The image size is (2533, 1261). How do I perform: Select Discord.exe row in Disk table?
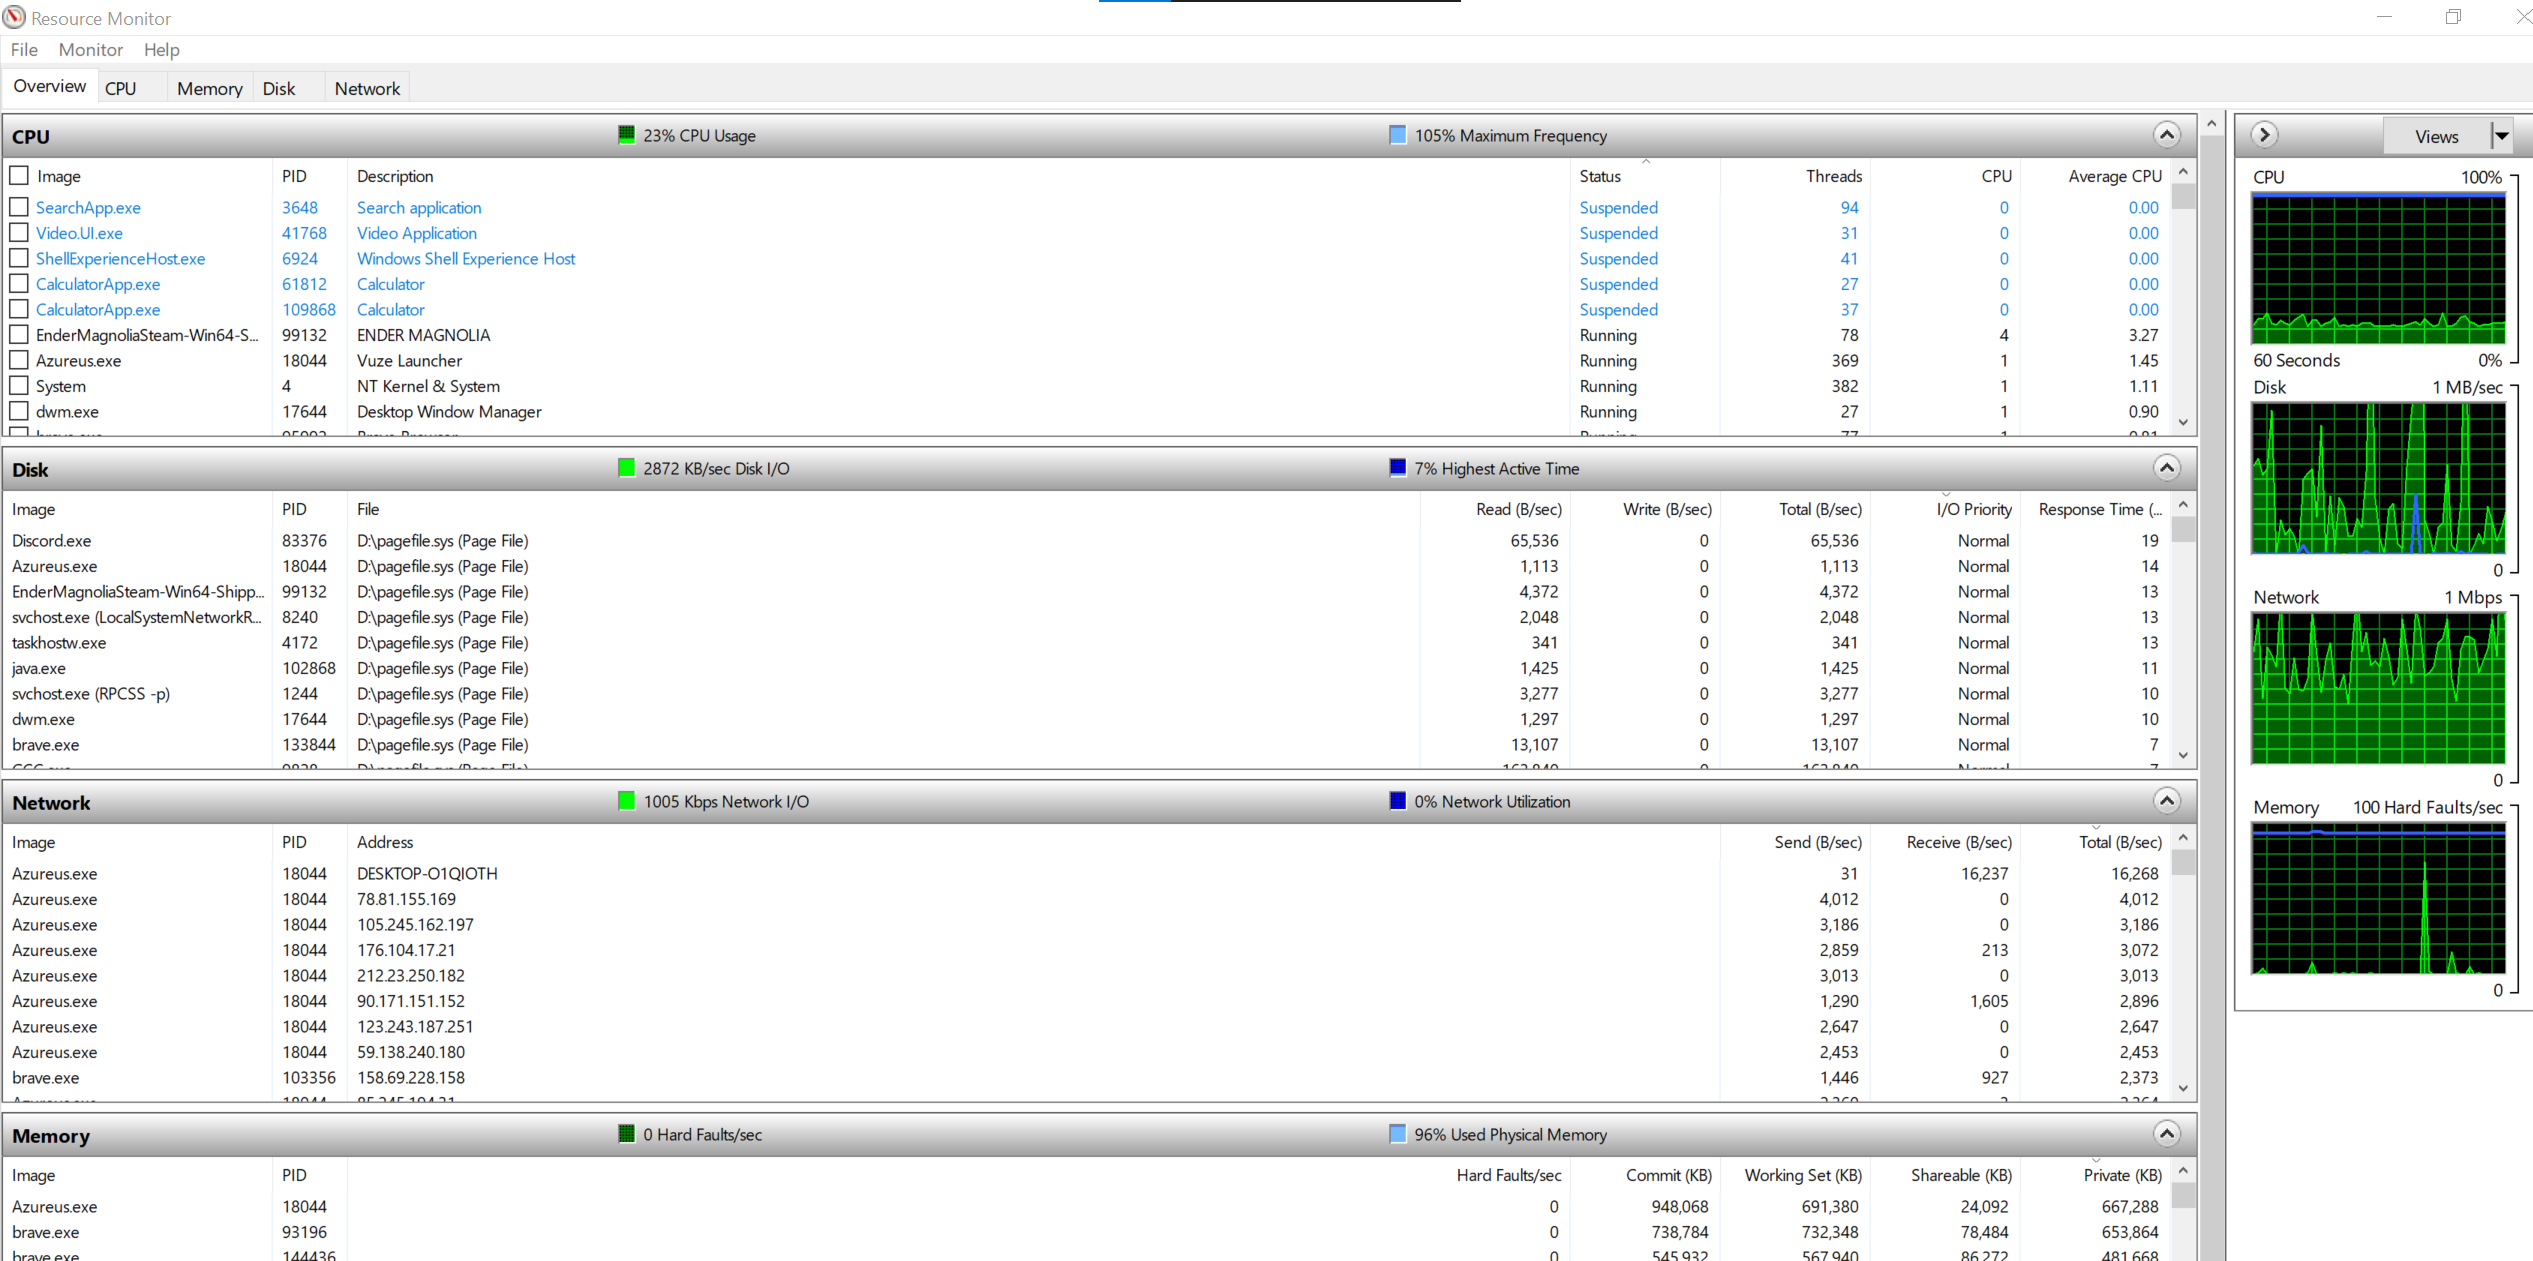[x=1088, y=540]
